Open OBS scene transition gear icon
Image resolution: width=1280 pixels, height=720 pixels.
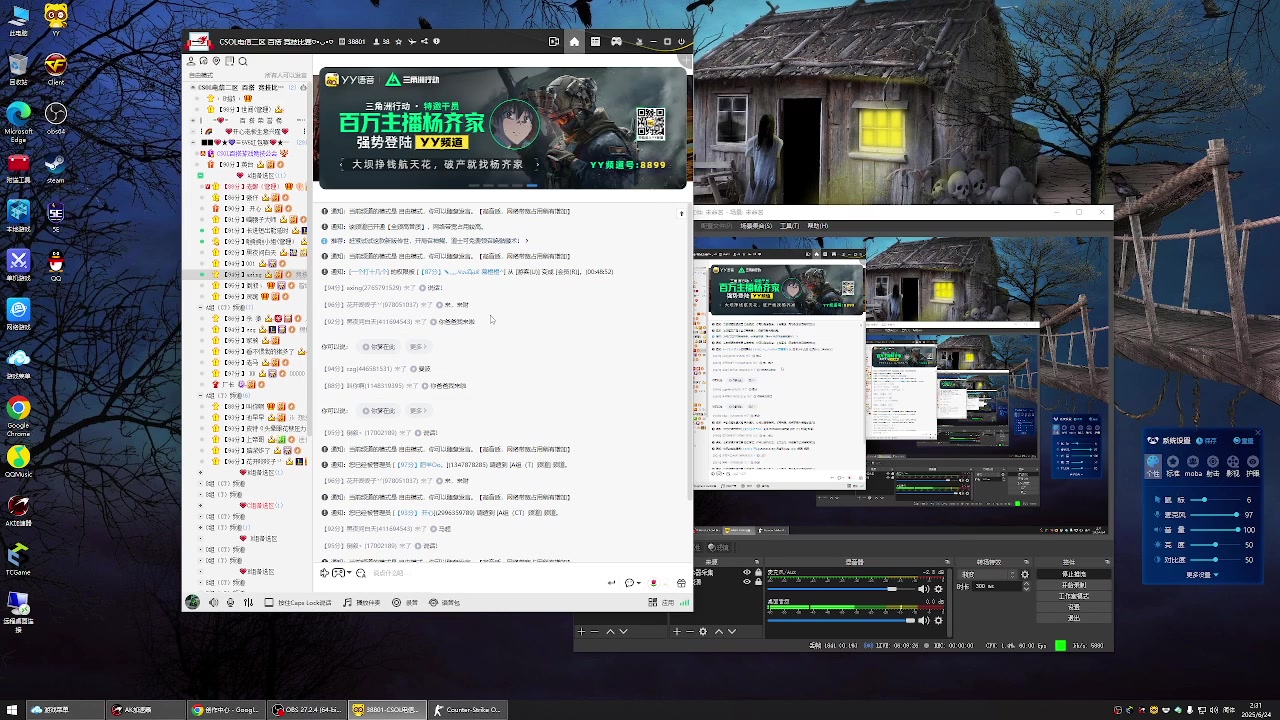(1025, 574)
